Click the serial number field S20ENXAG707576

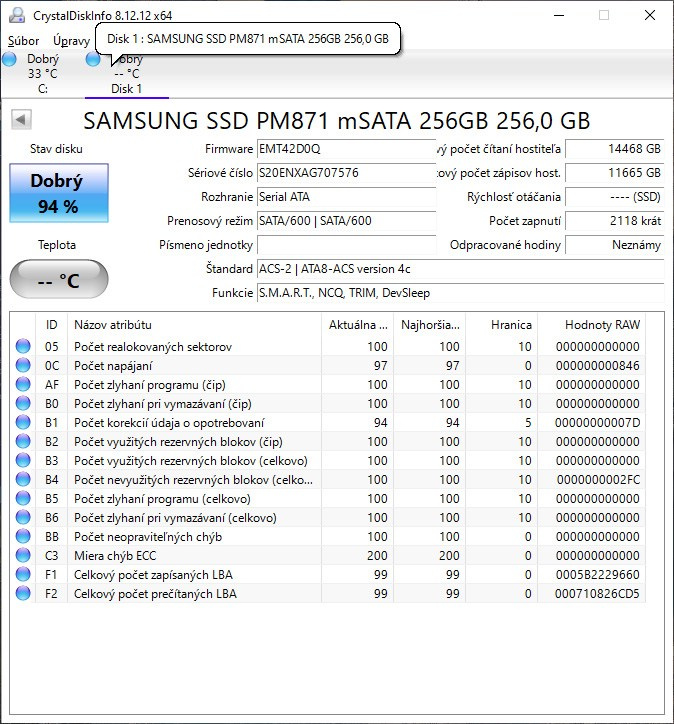(x=346, y=173)
